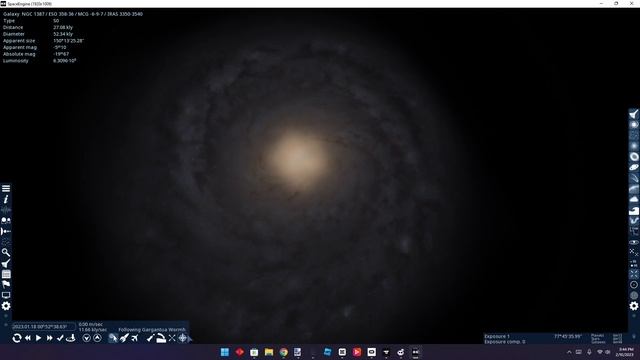This screenshot has width=640, height=360.
Task: Click the land/approach surface icon
Action: click(161, 338)
